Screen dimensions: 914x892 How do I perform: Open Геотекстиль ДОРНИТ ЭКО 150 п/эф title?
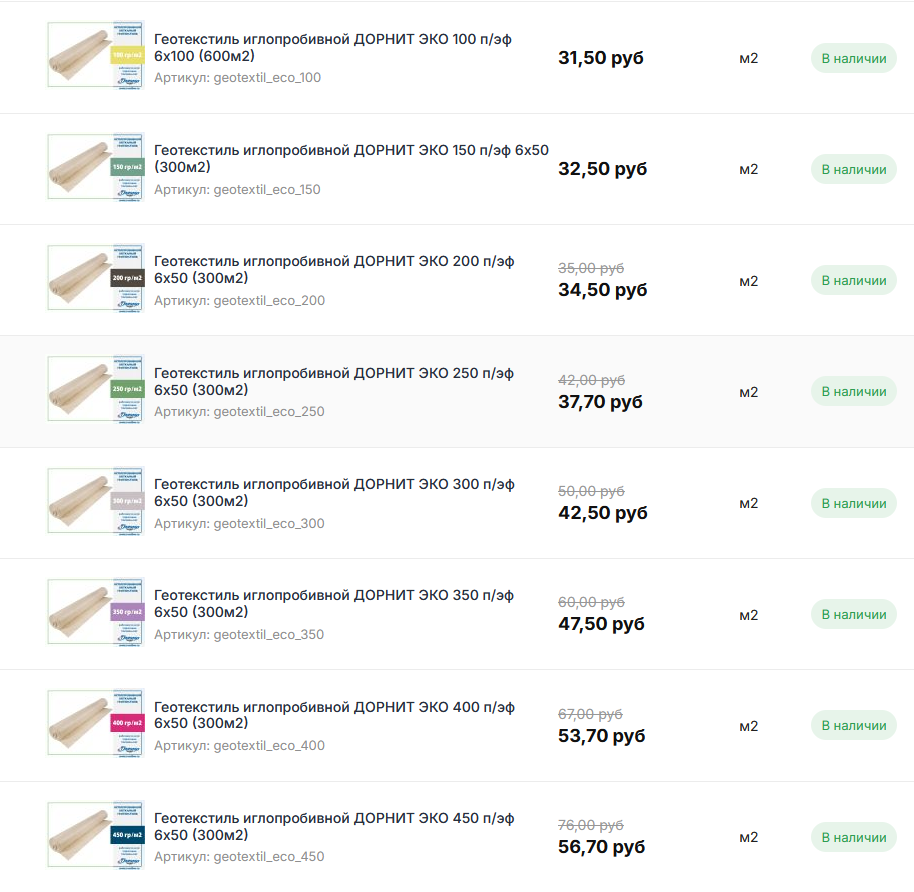(351, 159)
